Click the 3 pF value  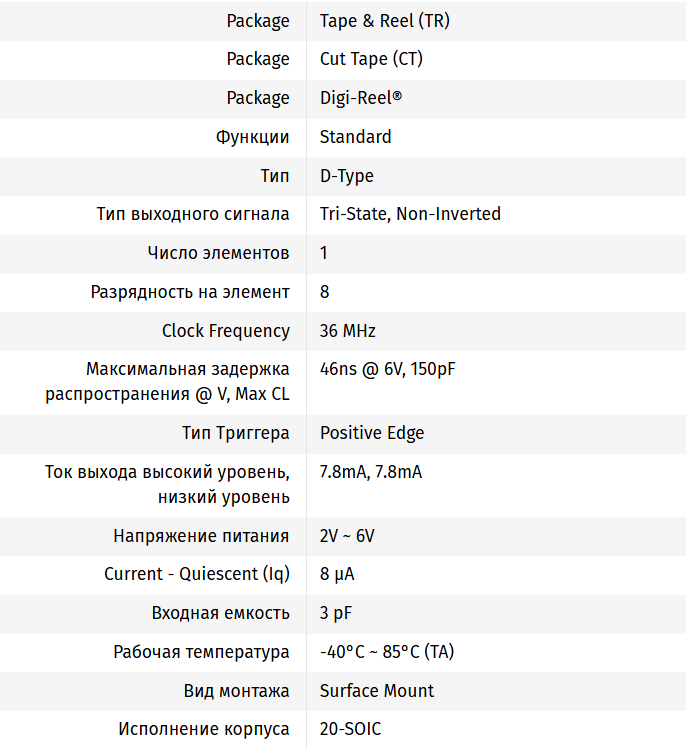(x=335, y=613)
